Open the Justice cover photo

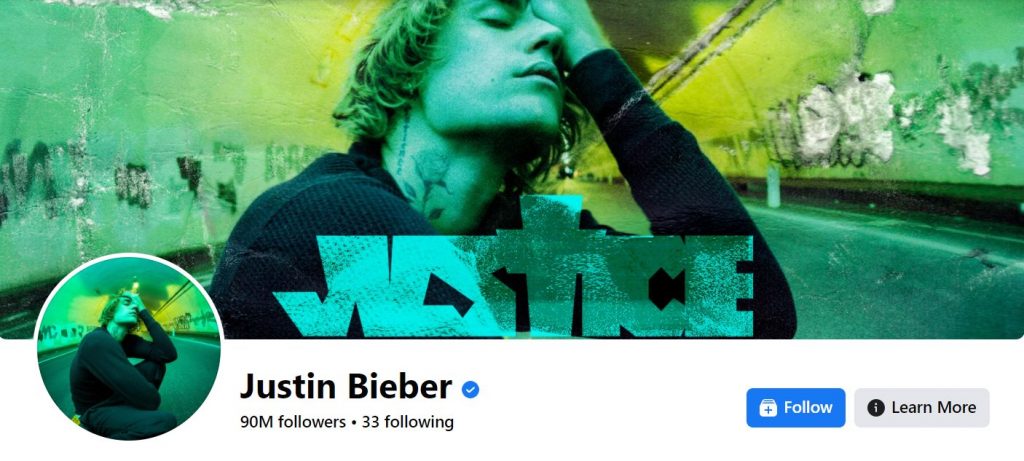tap(512, 169)
